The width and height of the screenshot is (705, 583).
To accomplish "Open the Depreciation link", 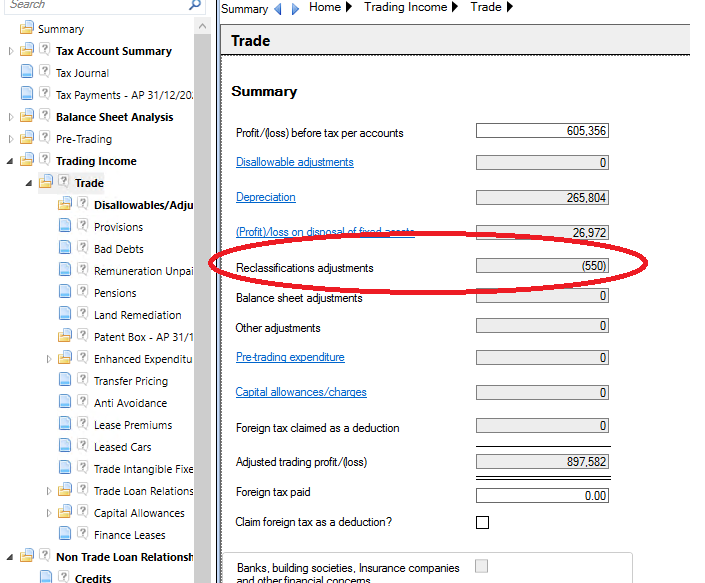I will coord(266,197).
